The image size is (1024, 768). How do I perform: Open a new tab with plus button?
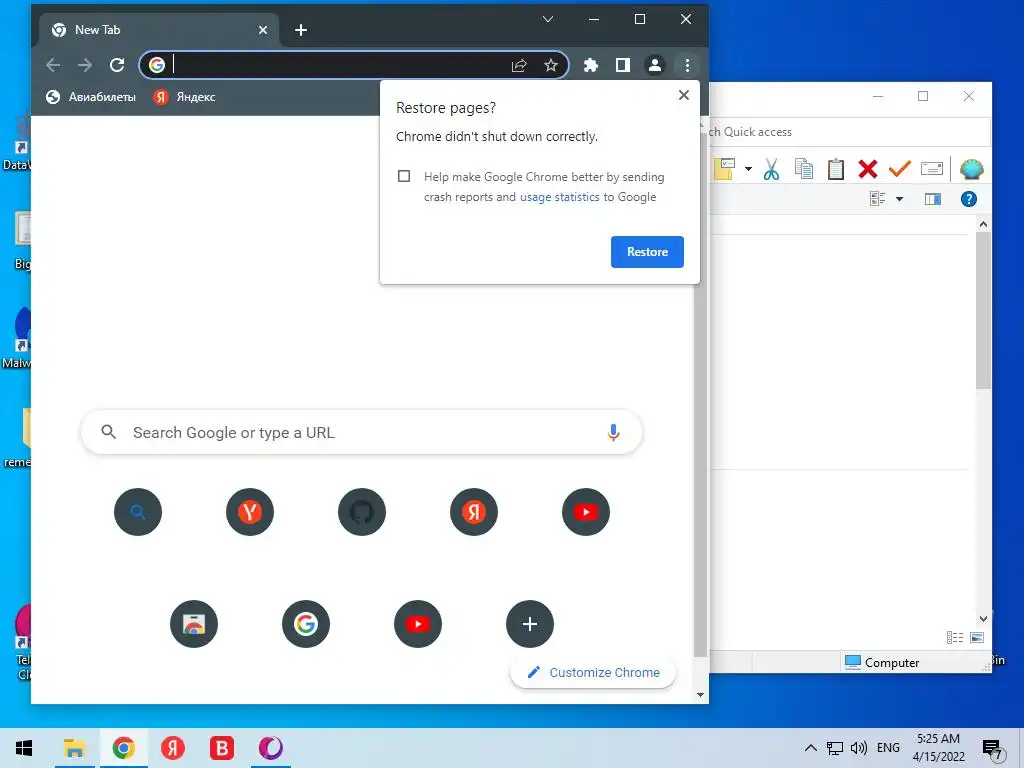pyautogui.click(x=300, y=30)
